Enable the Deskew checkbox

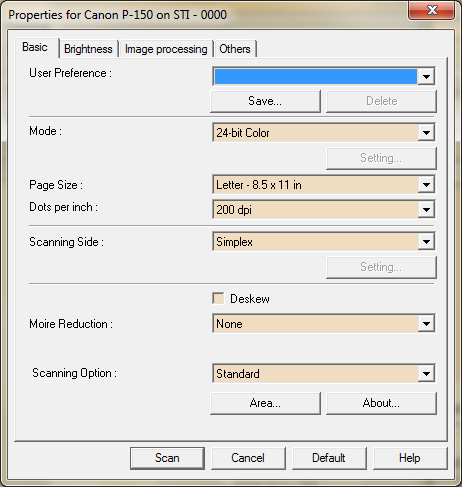(218, 298)
